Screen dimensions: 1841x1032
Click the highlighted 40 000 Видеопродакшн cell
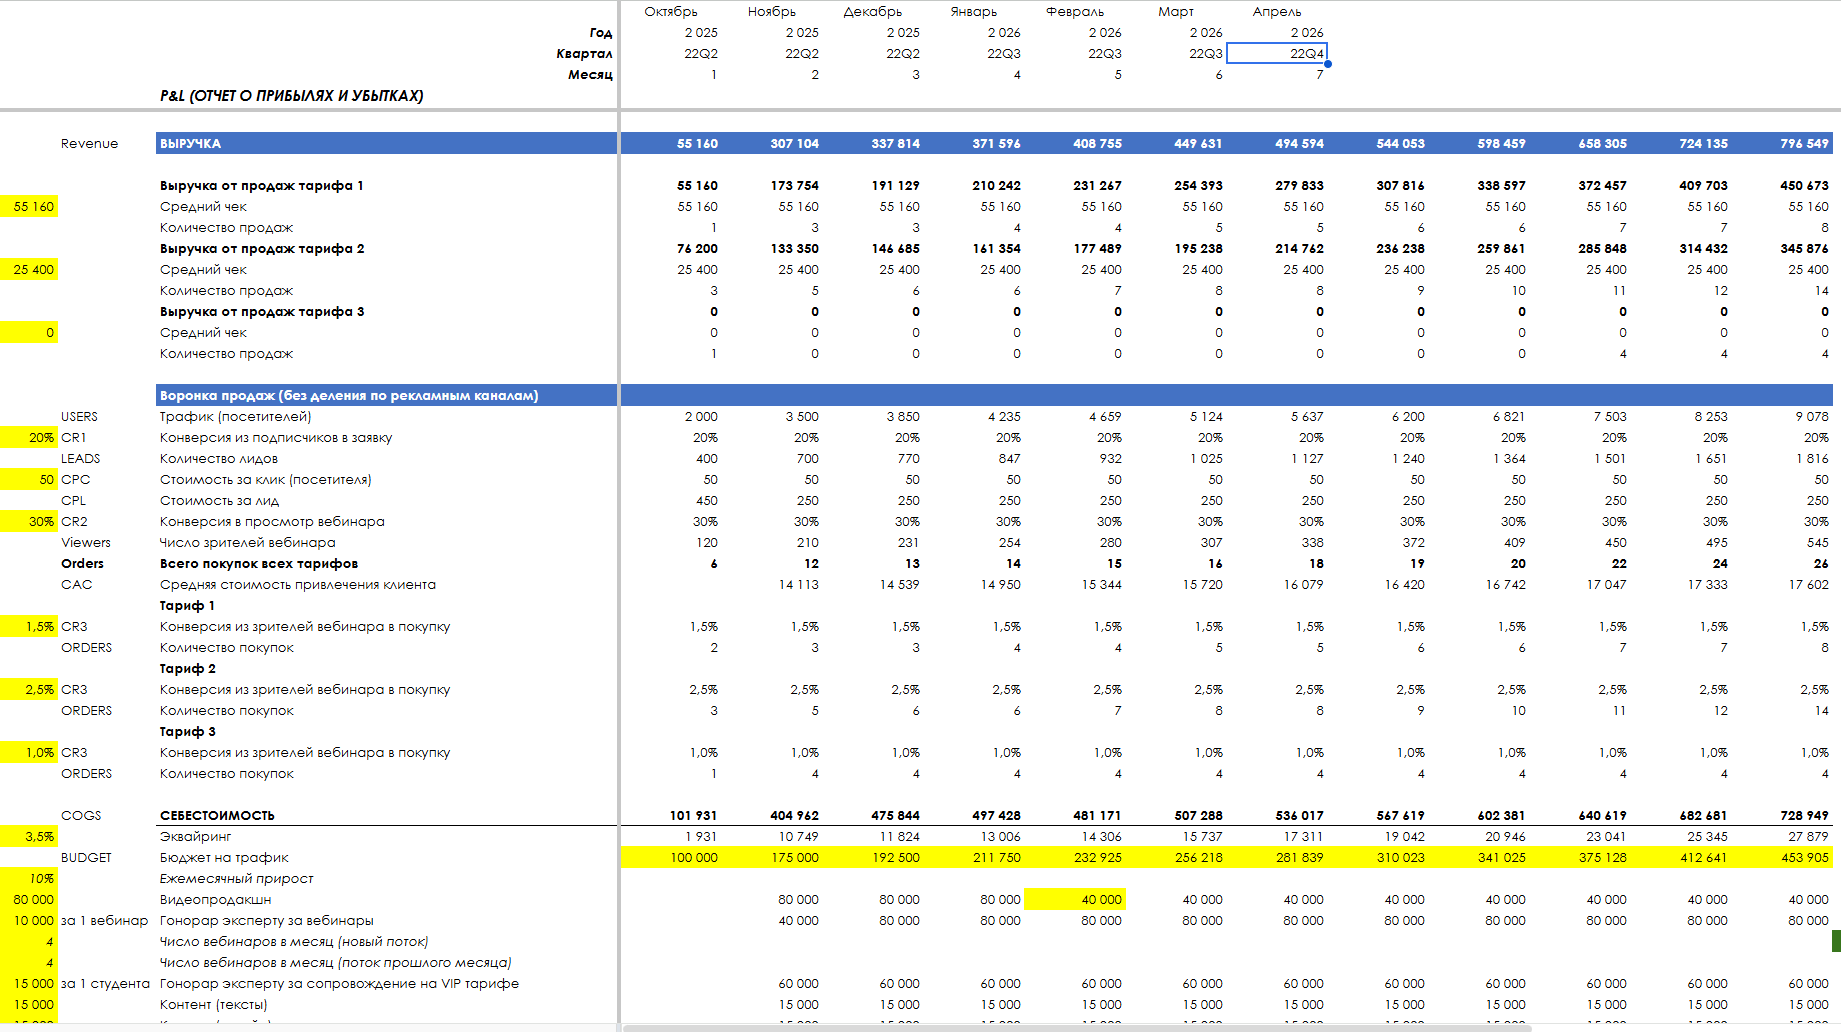pyautogui.click(x=1075, y=900)
